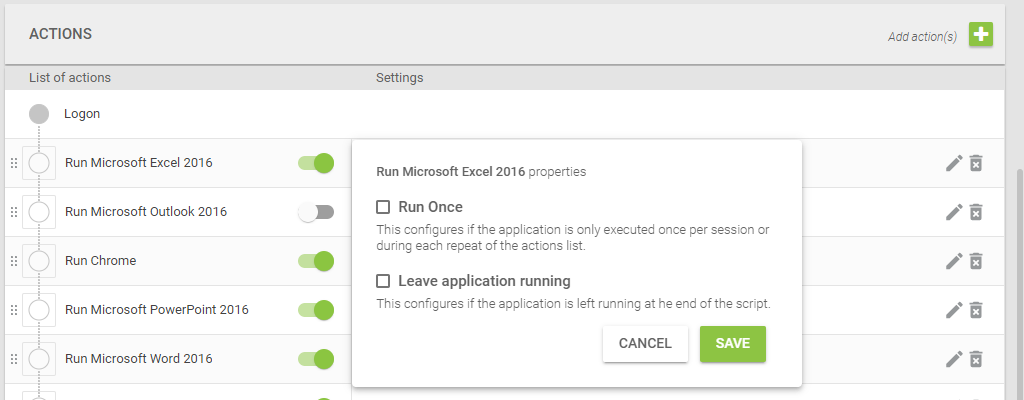Enable the Run Once checkbox

383,207
